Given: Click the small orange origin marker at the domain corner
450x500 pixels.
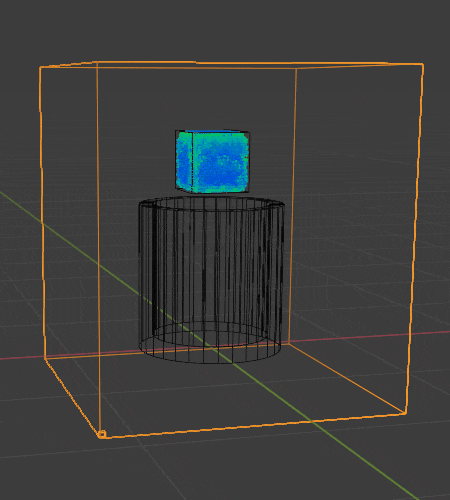Looking at the screenshot, I should [x=102, y=434].
